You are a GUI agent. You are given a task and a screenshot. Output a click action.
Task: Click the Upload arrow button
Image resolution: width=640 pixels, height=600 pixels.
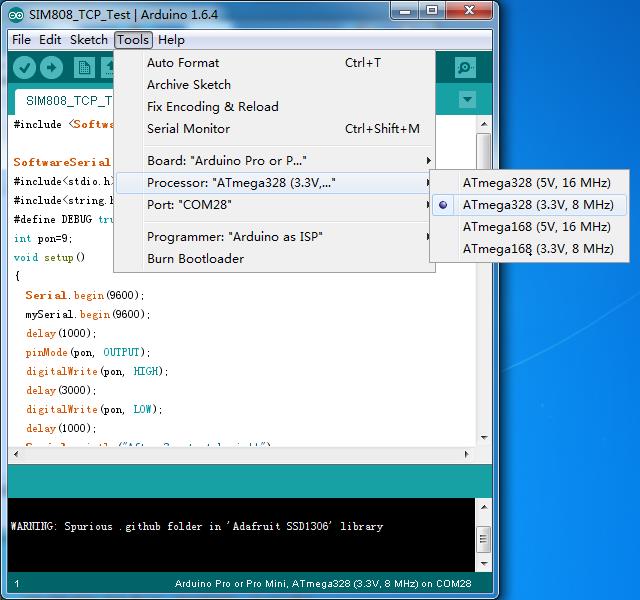pos(51,67)
